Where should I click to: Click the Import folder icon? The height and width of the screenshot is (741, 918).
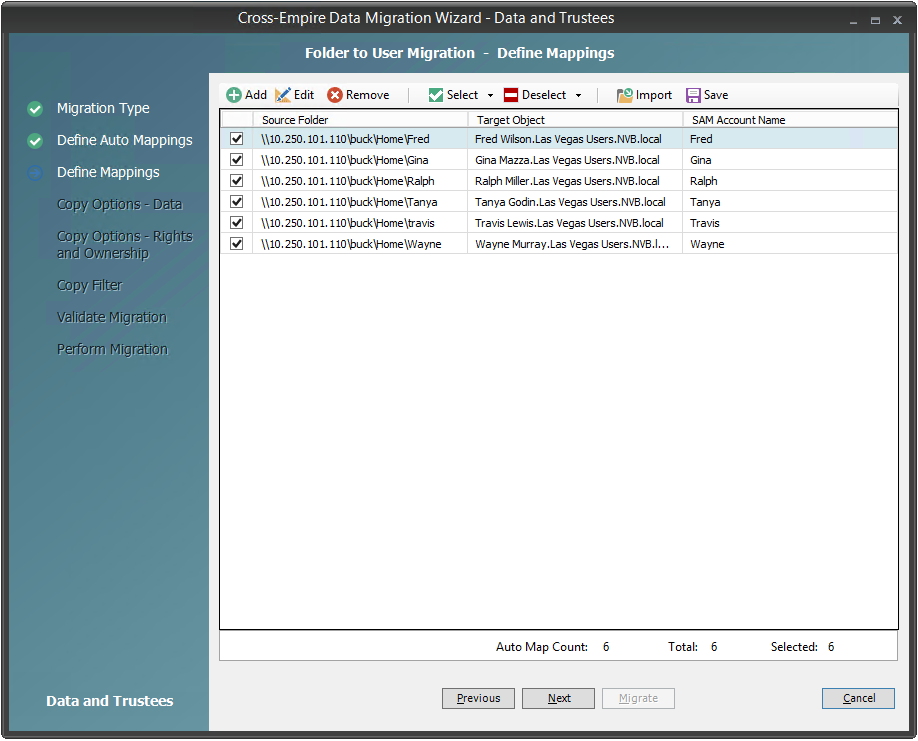pos(625,95)
